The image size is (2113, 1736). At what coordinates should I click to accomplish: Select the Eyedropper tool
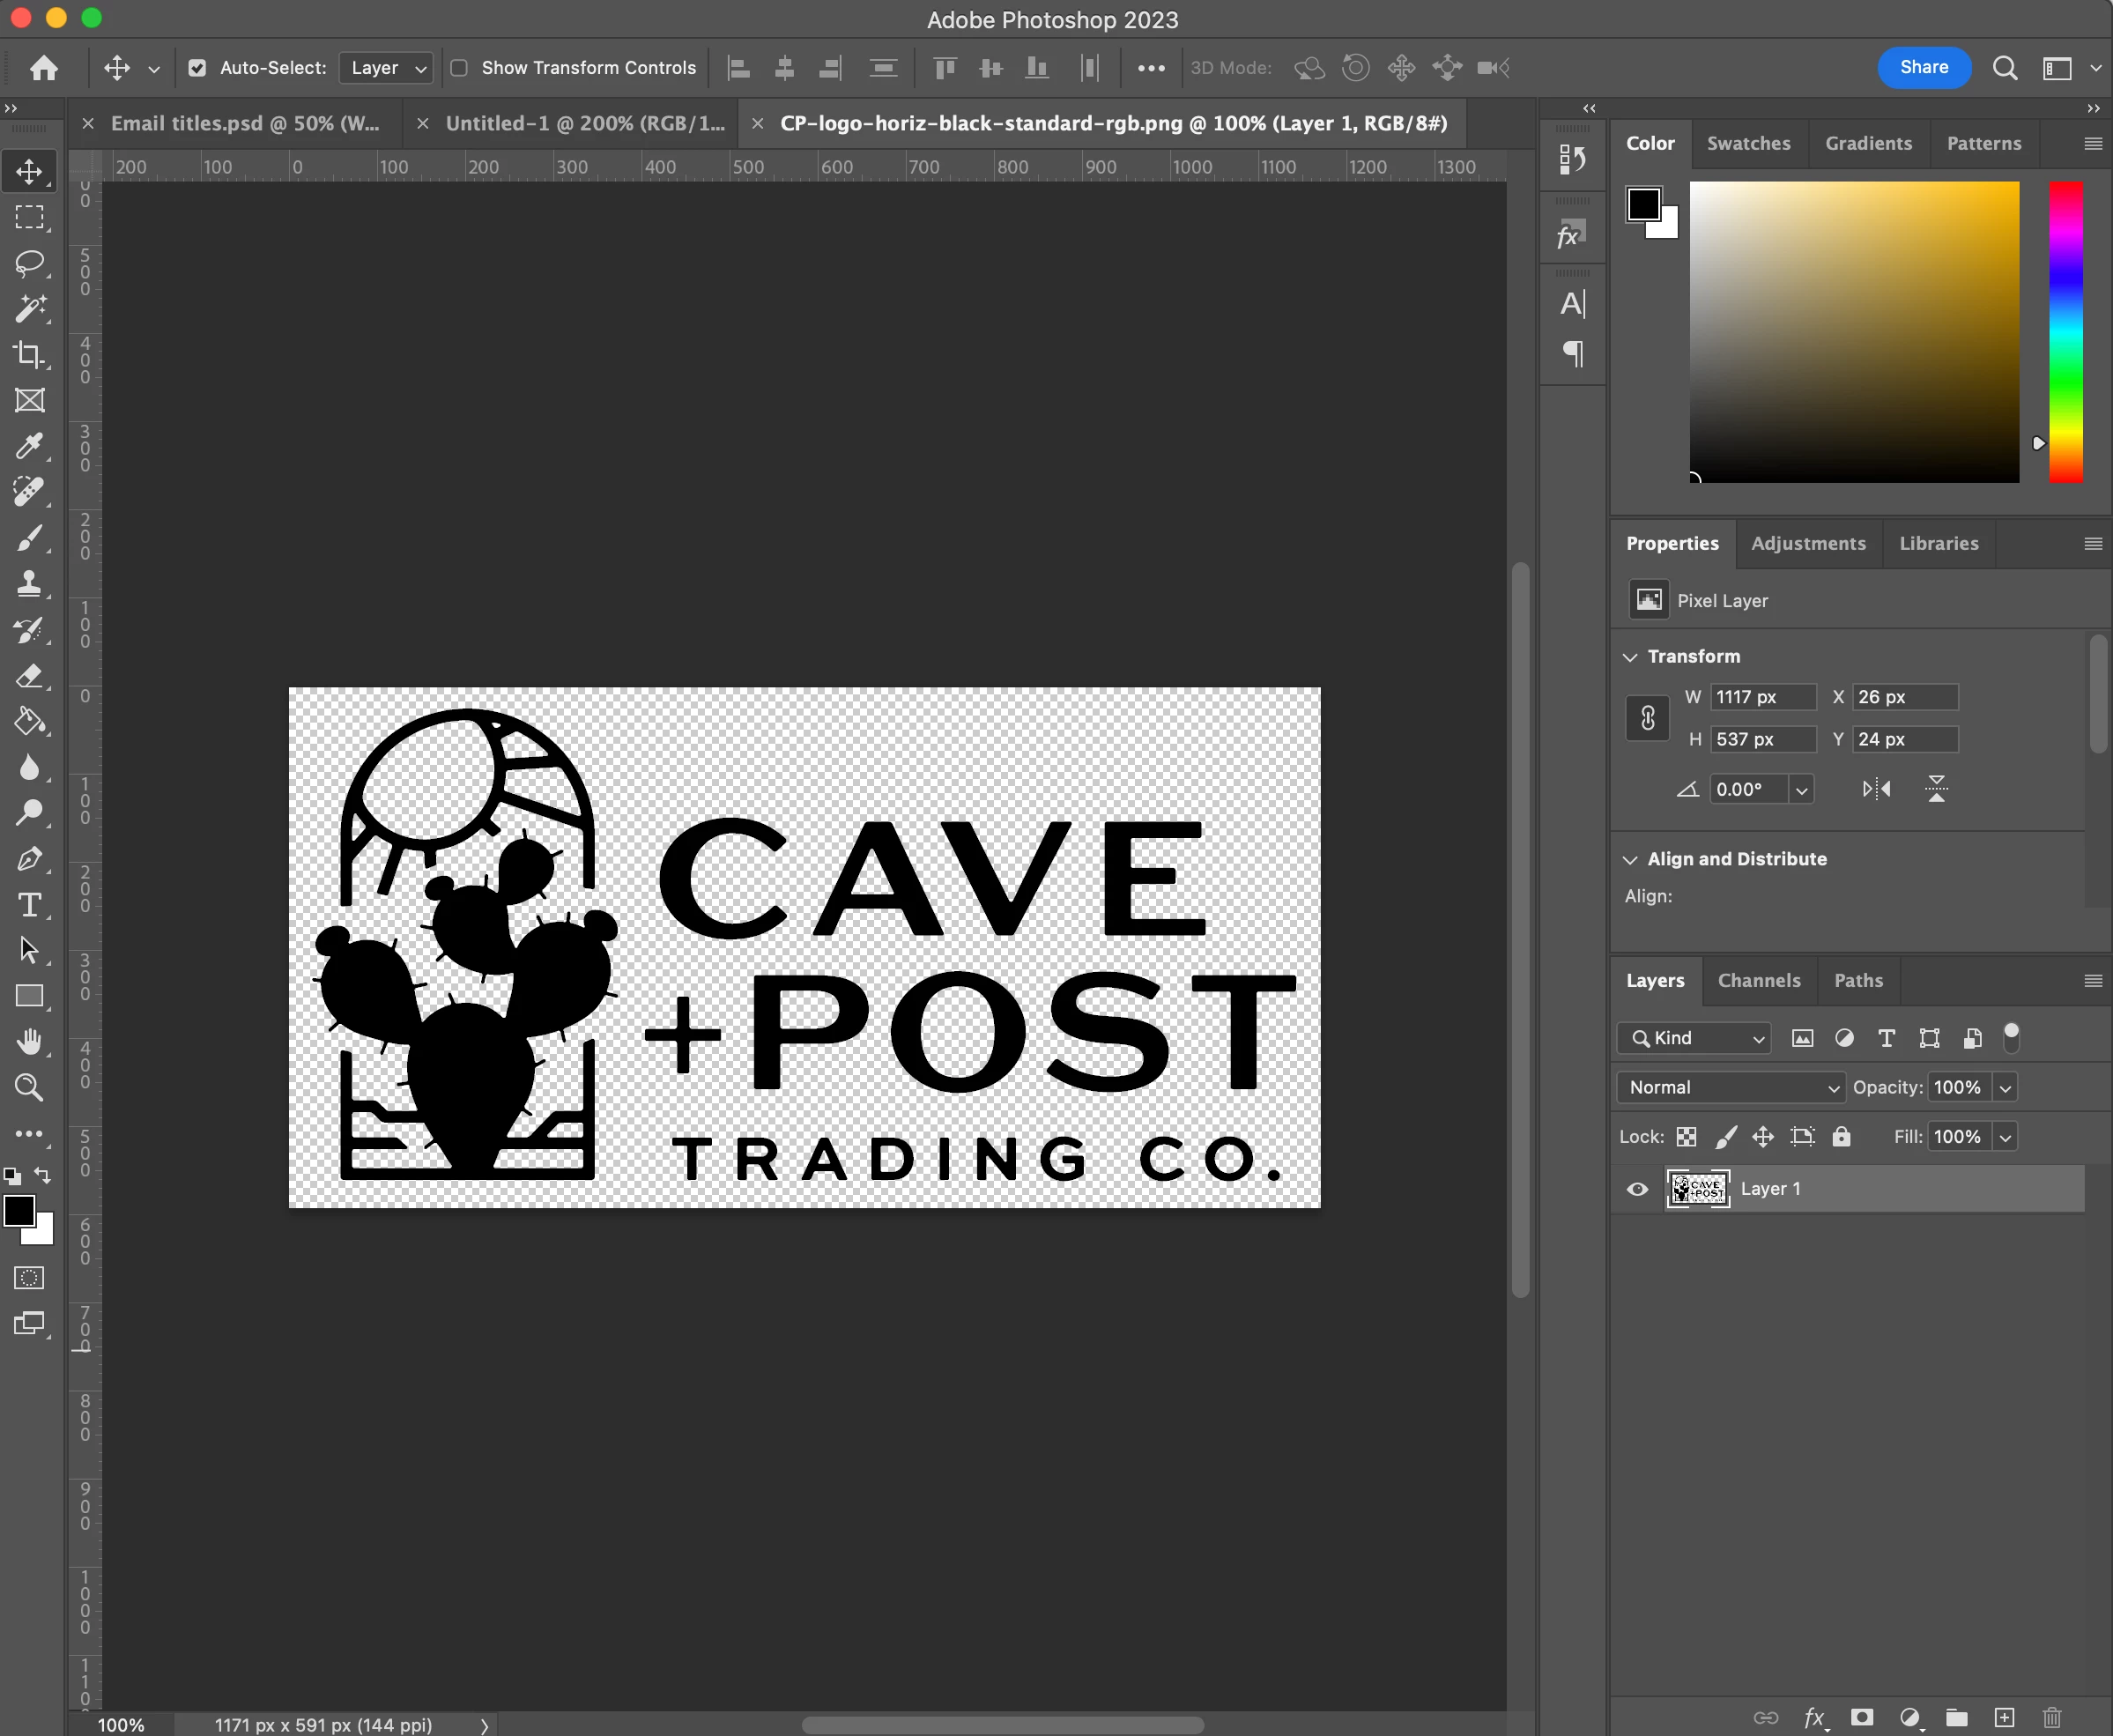click(x=29, y=446)
